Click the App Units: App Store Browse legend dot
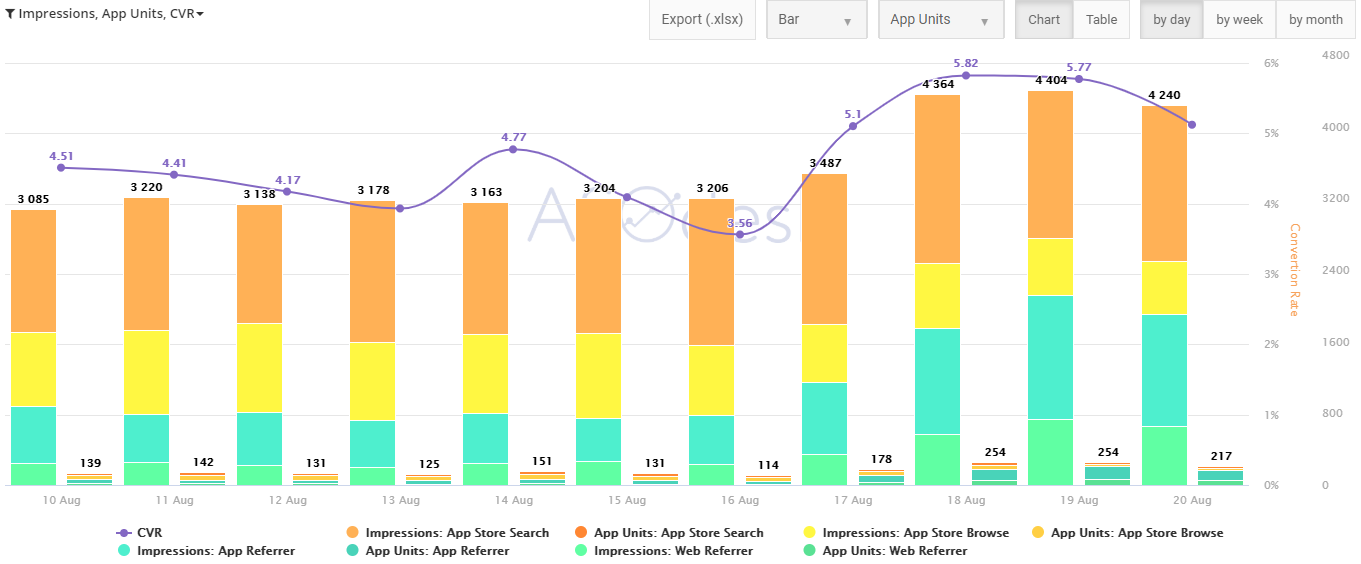Screen dimensions: 1361x564 [1038, 533]
